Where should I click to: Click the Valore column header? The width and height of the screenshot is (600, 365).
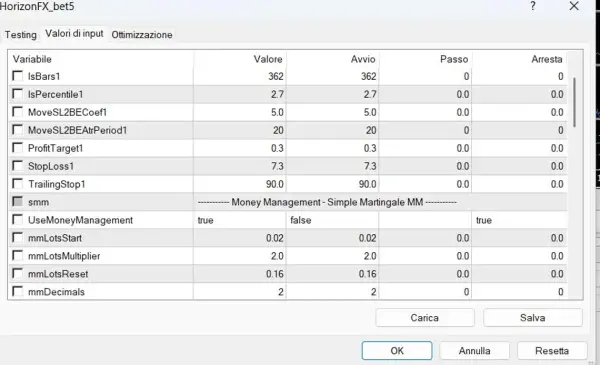coord(240,59)
